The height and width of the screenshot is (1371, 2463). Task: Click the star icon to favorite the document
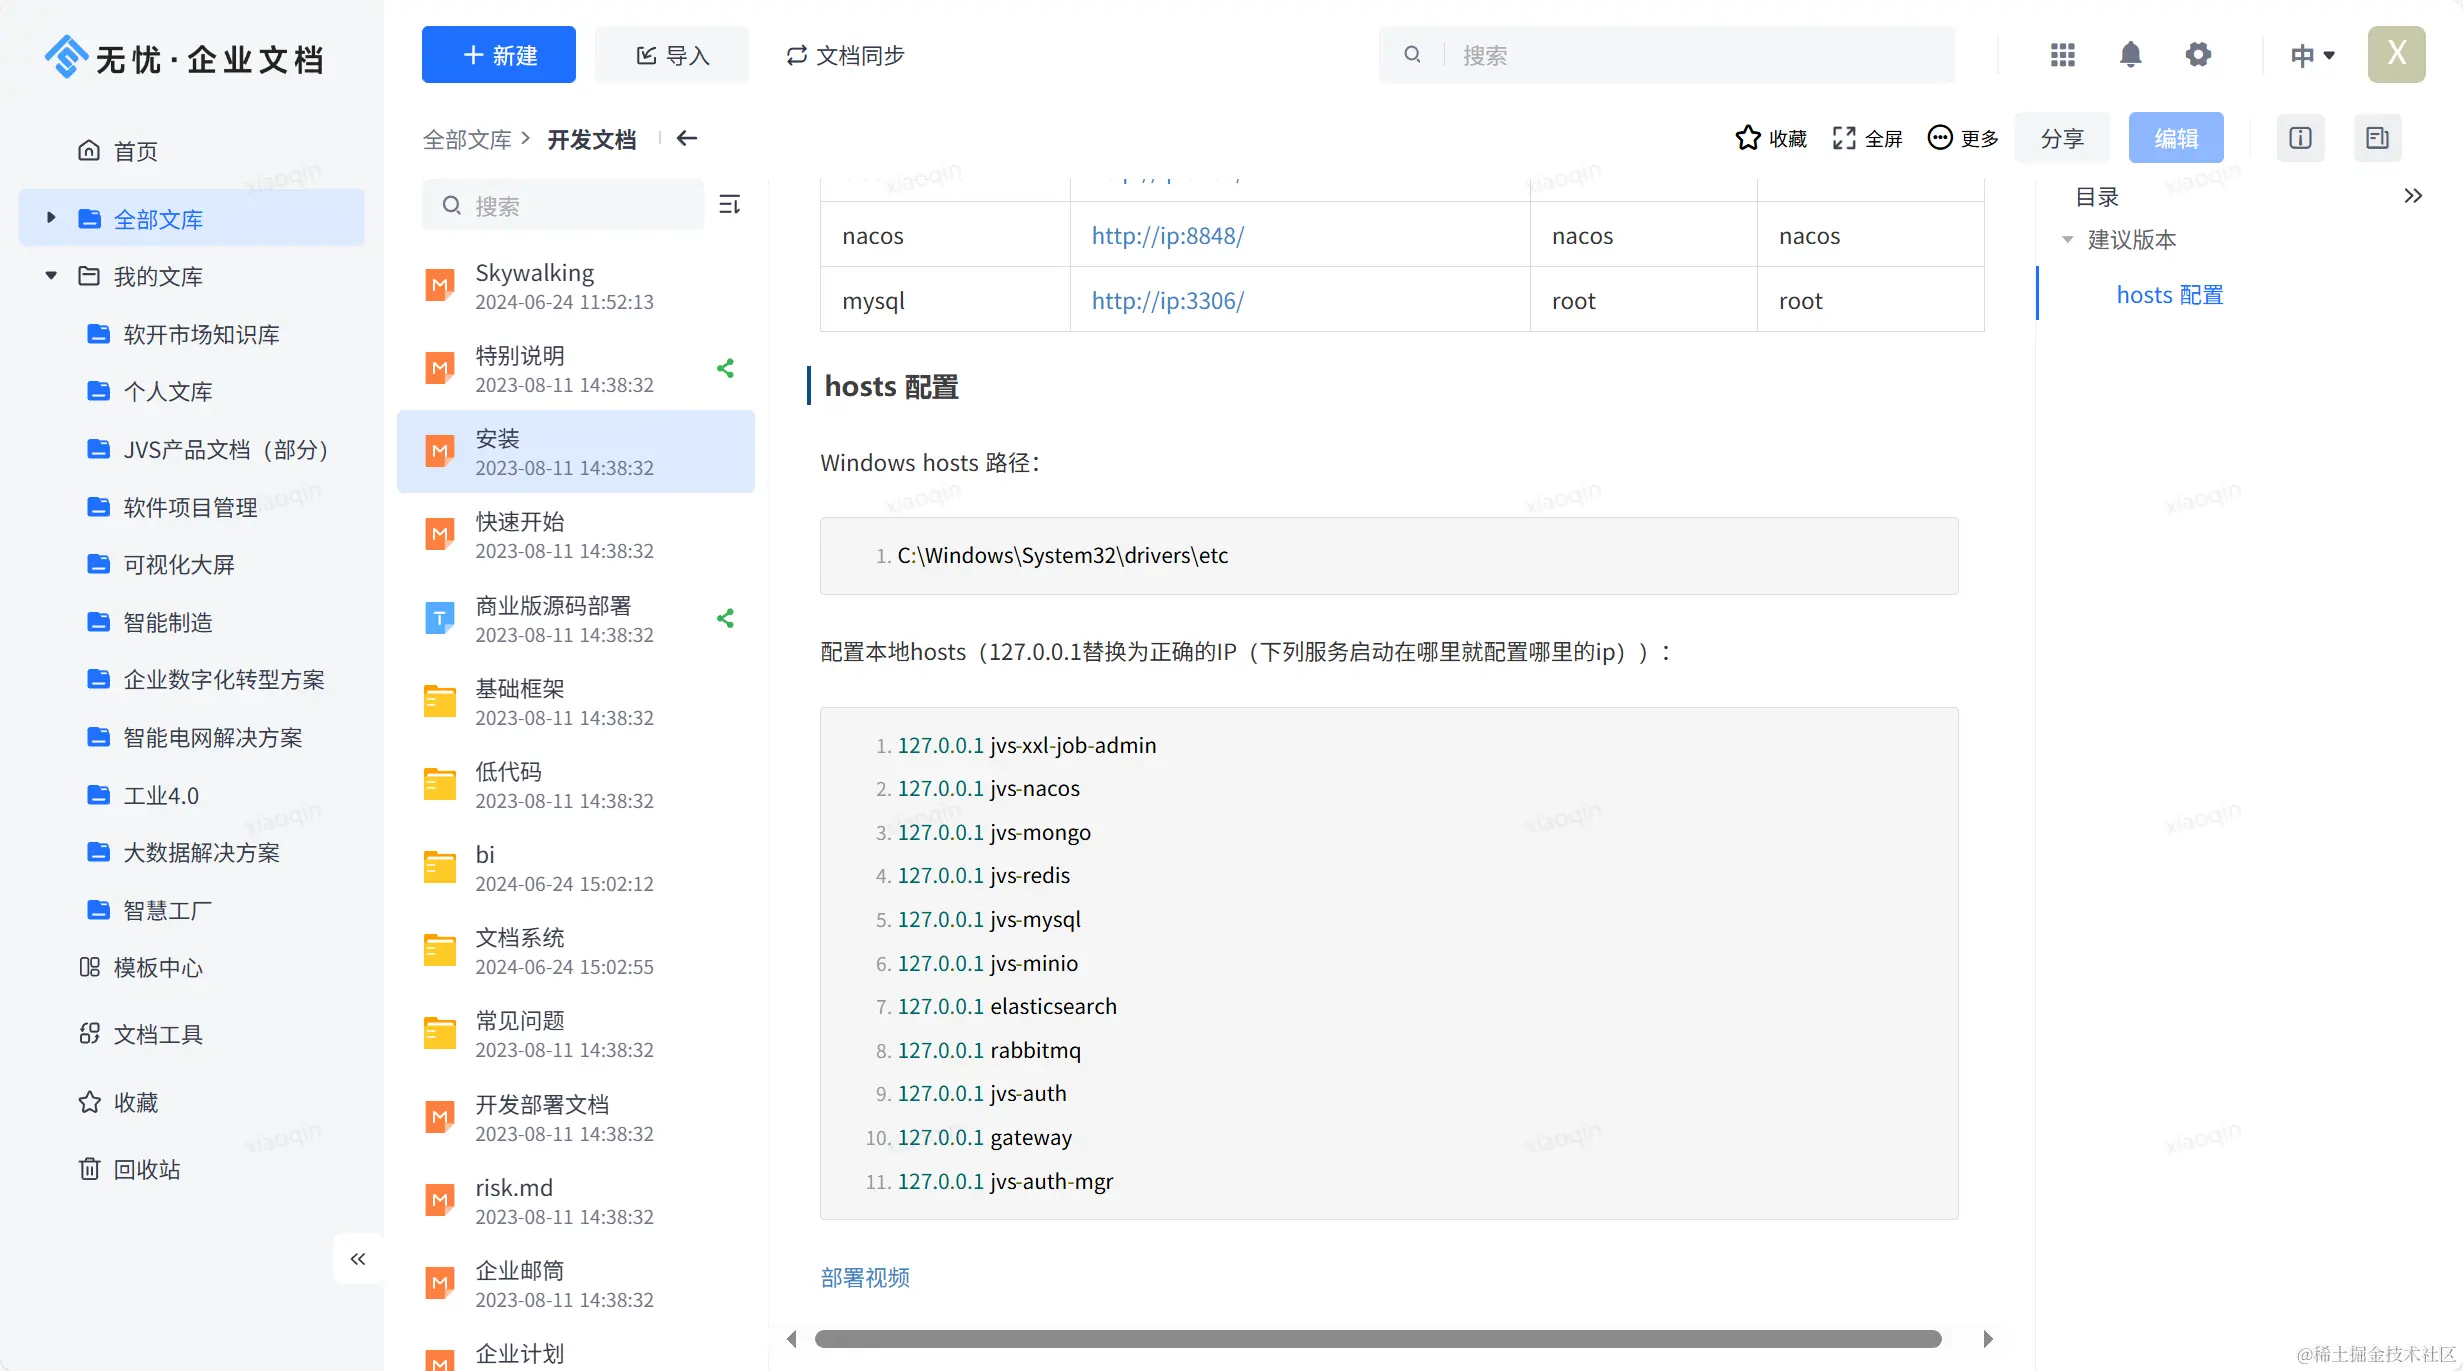[x=1747, y=138]
